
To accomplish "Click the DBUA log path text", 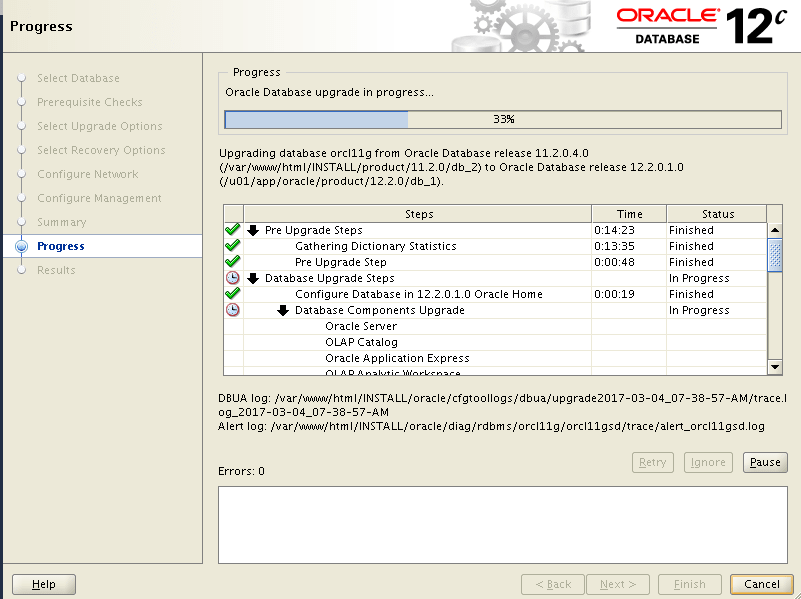I will point(503,405).
